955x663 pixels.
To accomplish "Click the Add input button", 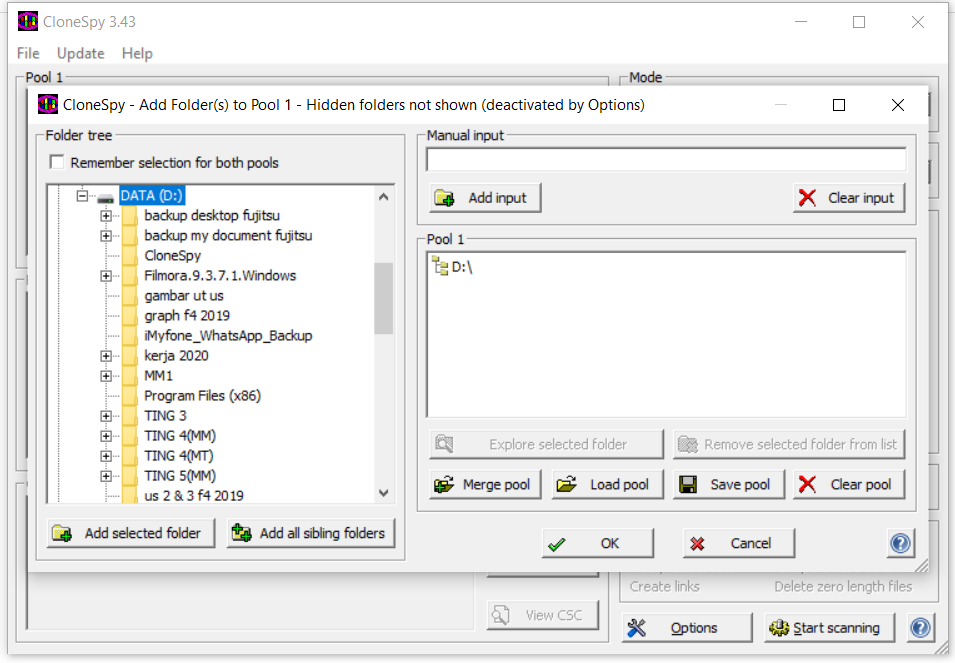I will [x=485, y=198].
